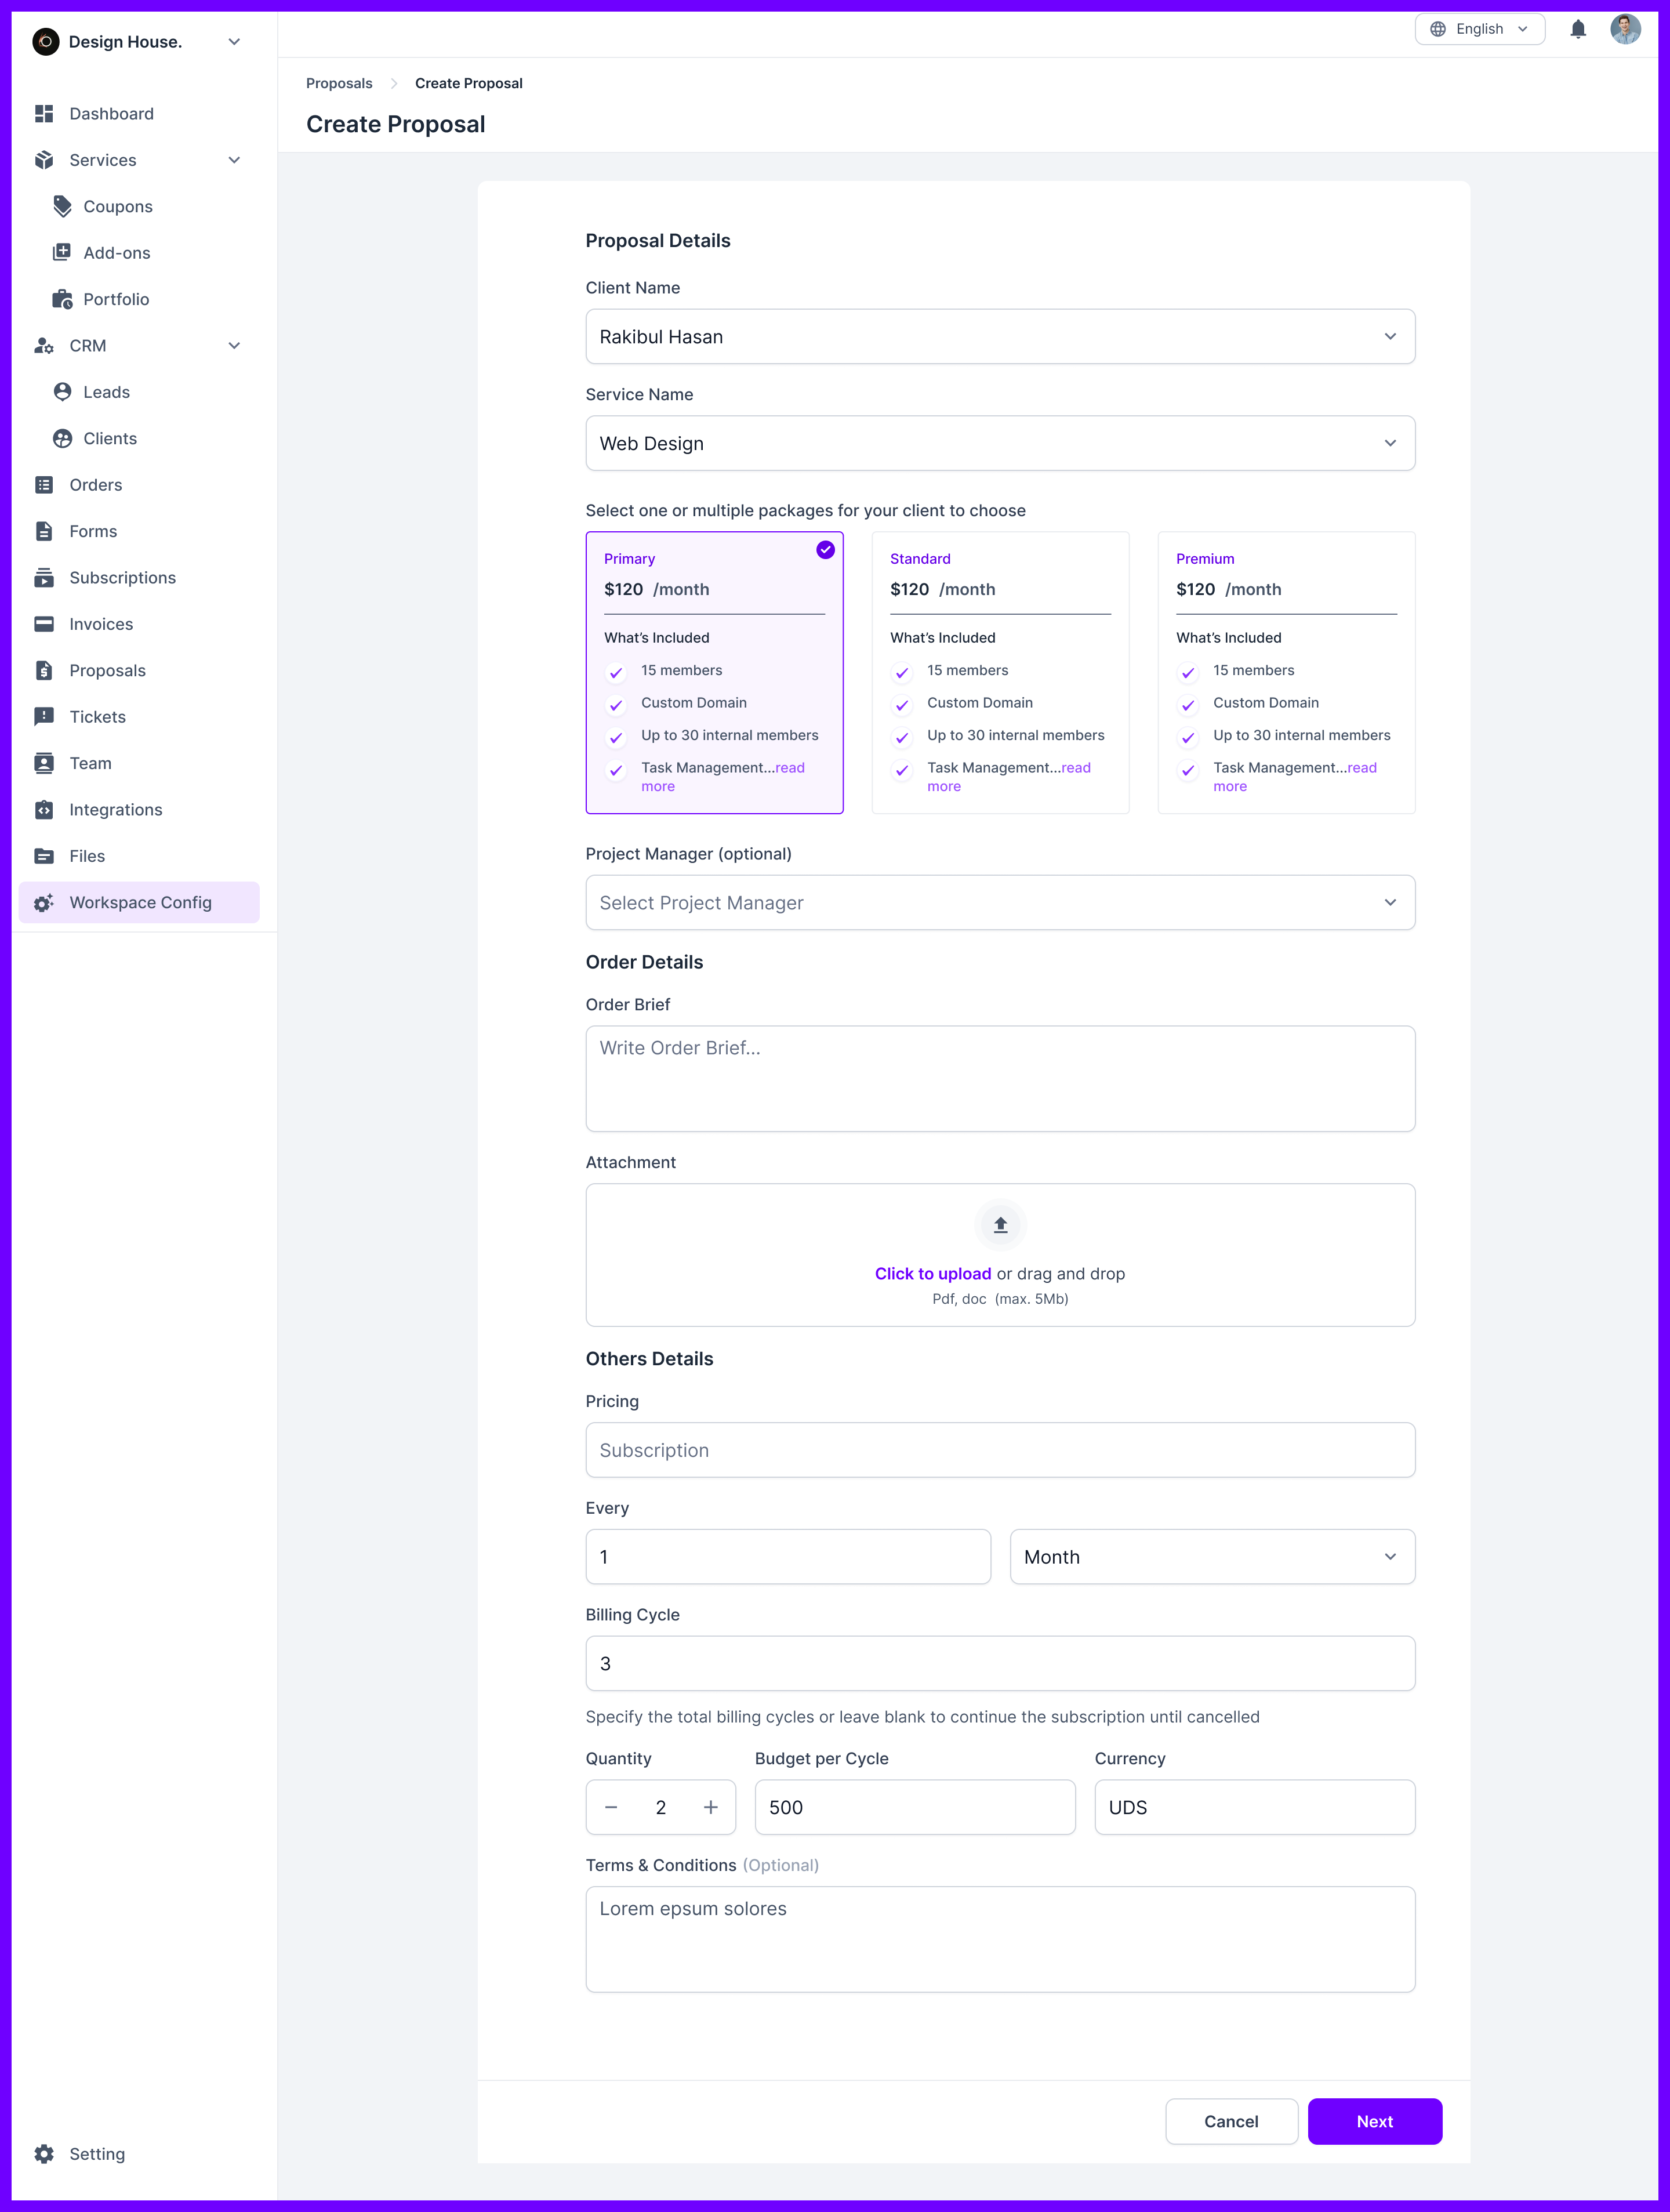This screenshot has width=1670, height=2212.
Task: Click the Write Order Brief field
Action: [x=1000, y=1078]
